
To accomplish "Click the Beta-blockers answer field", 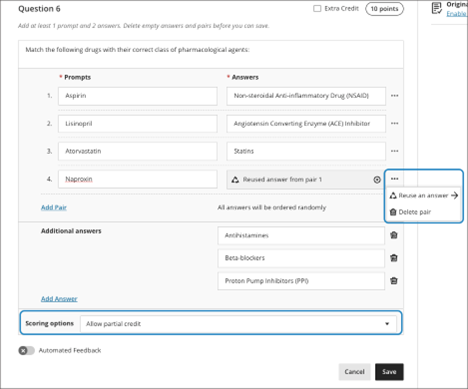I will [x=301, y=258].
